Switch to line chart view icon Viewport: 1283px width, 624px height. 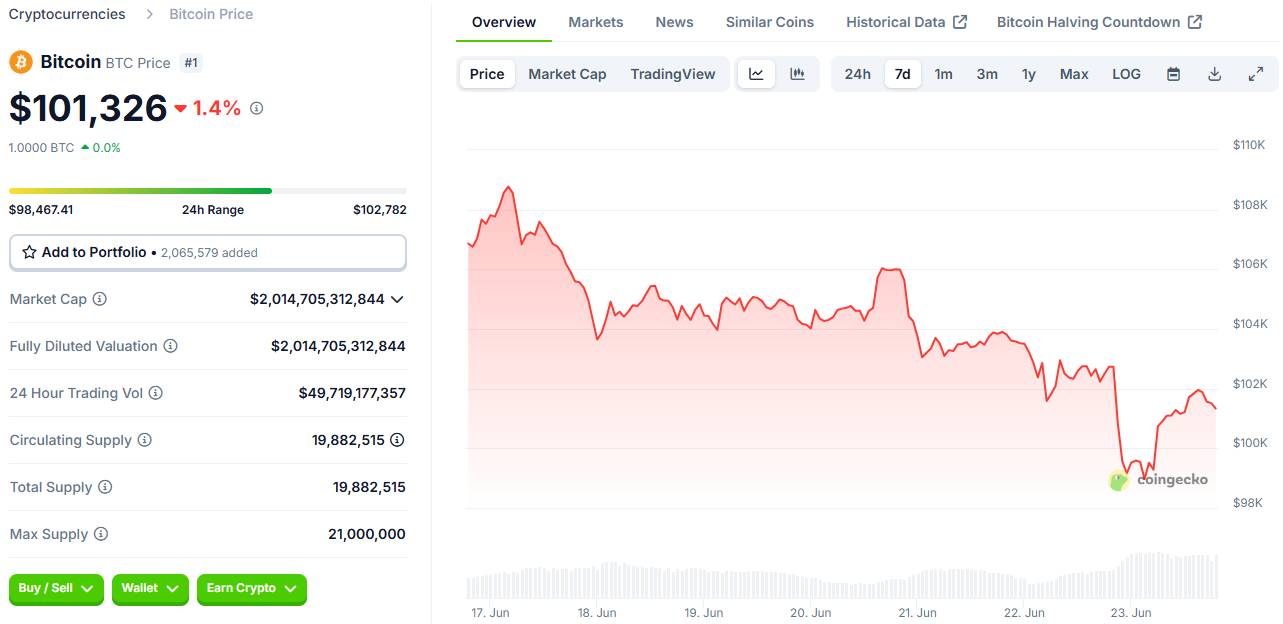757,74
